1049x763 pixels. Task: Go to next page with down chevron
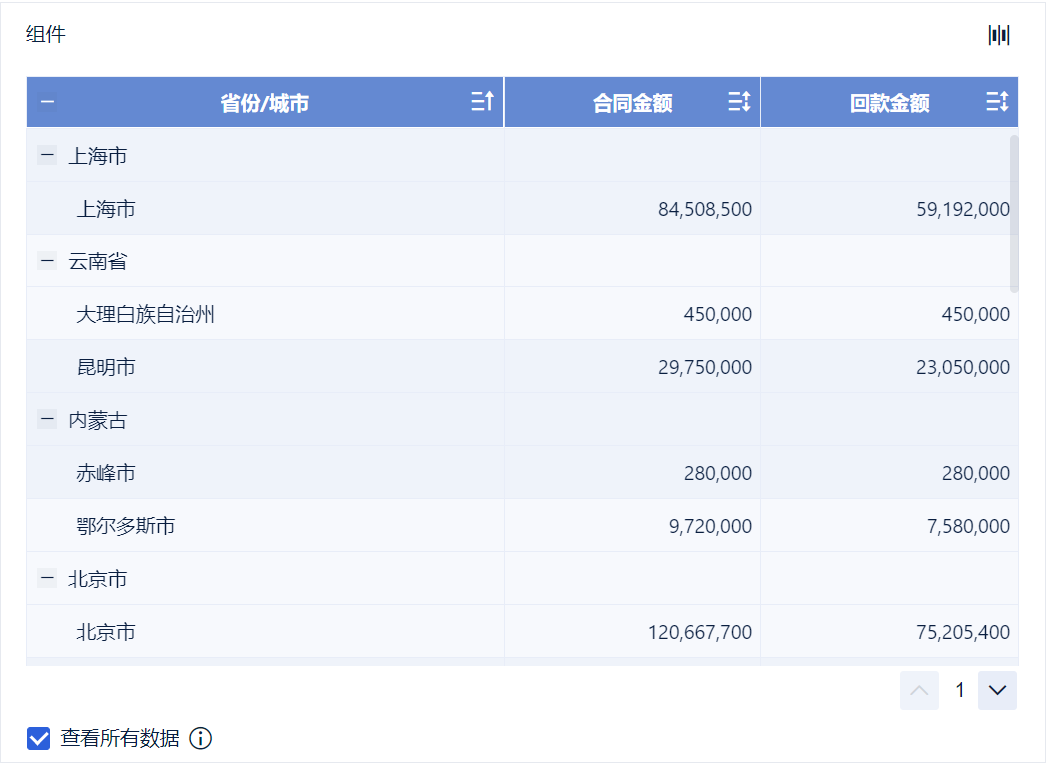(x=997, y=690)
